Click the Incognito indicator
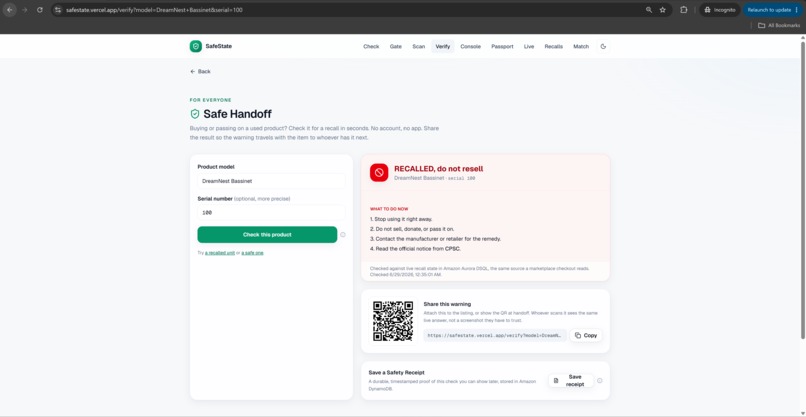This screenshot has width=806, height=417. (x=720, y=10)
